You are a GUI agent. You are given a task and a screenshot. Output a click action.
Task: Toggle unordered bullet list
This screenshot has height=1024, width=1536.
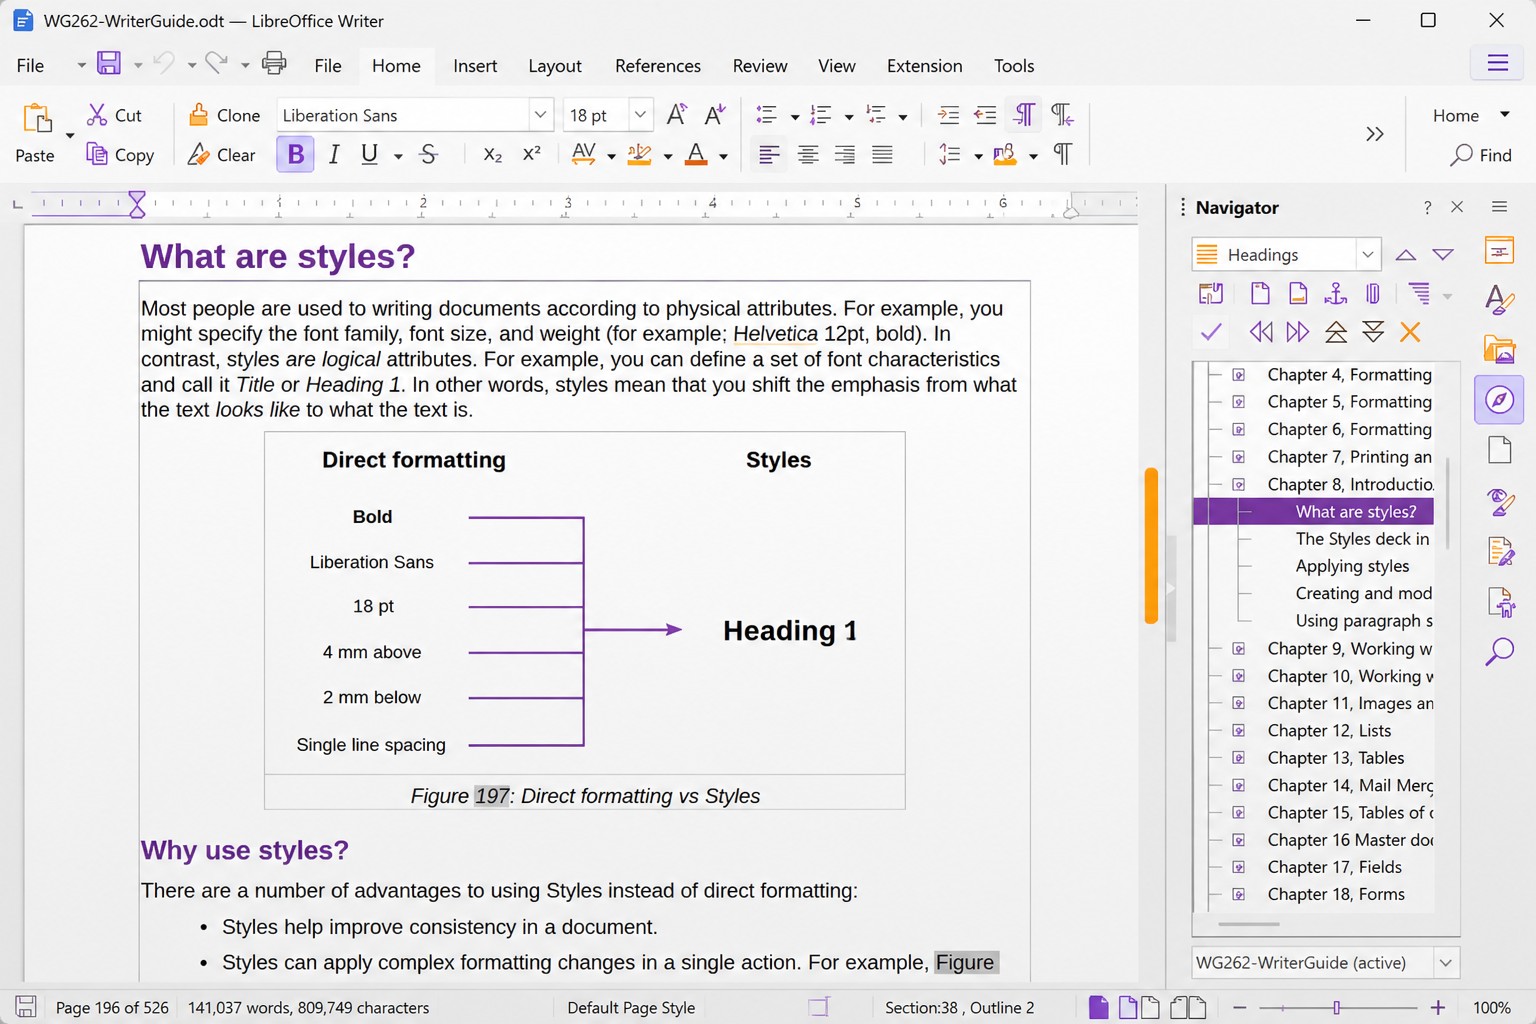point(767,114)
